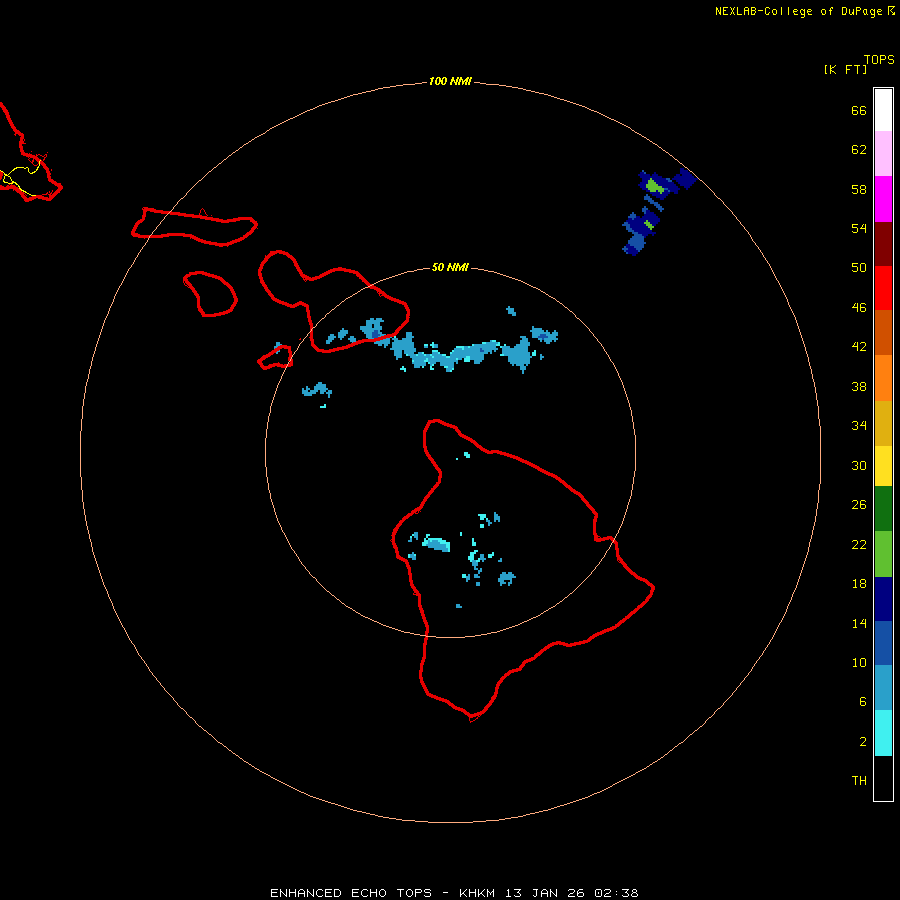Image resolution: width=900 pixels, height=900 pixels.
Task: Select legend value "54"
Action: click(x=859, y=228)
